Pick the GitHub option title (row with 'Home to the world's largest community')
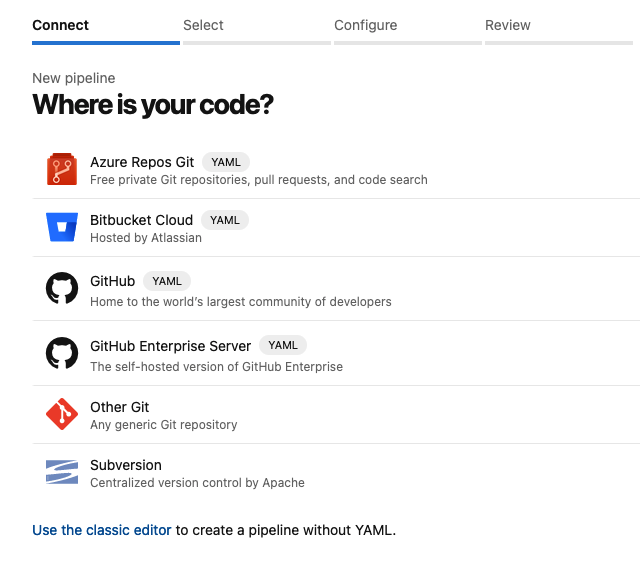This screenshot has width=640, height=564. click(x=112, y=281)
